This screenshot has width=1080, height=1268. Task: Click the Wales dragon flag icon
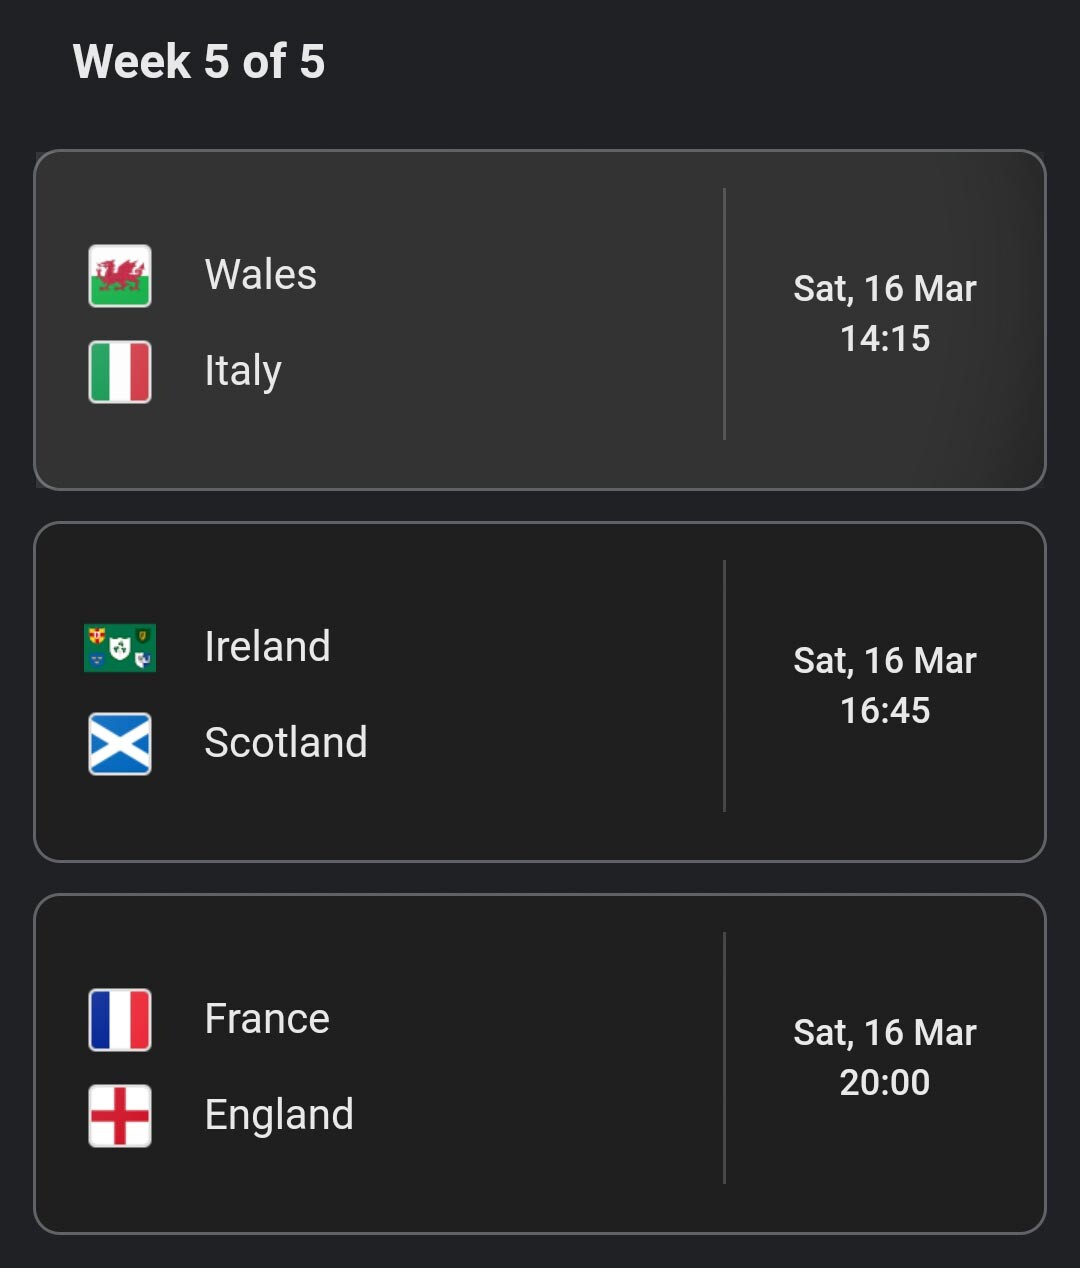point(120,276)
